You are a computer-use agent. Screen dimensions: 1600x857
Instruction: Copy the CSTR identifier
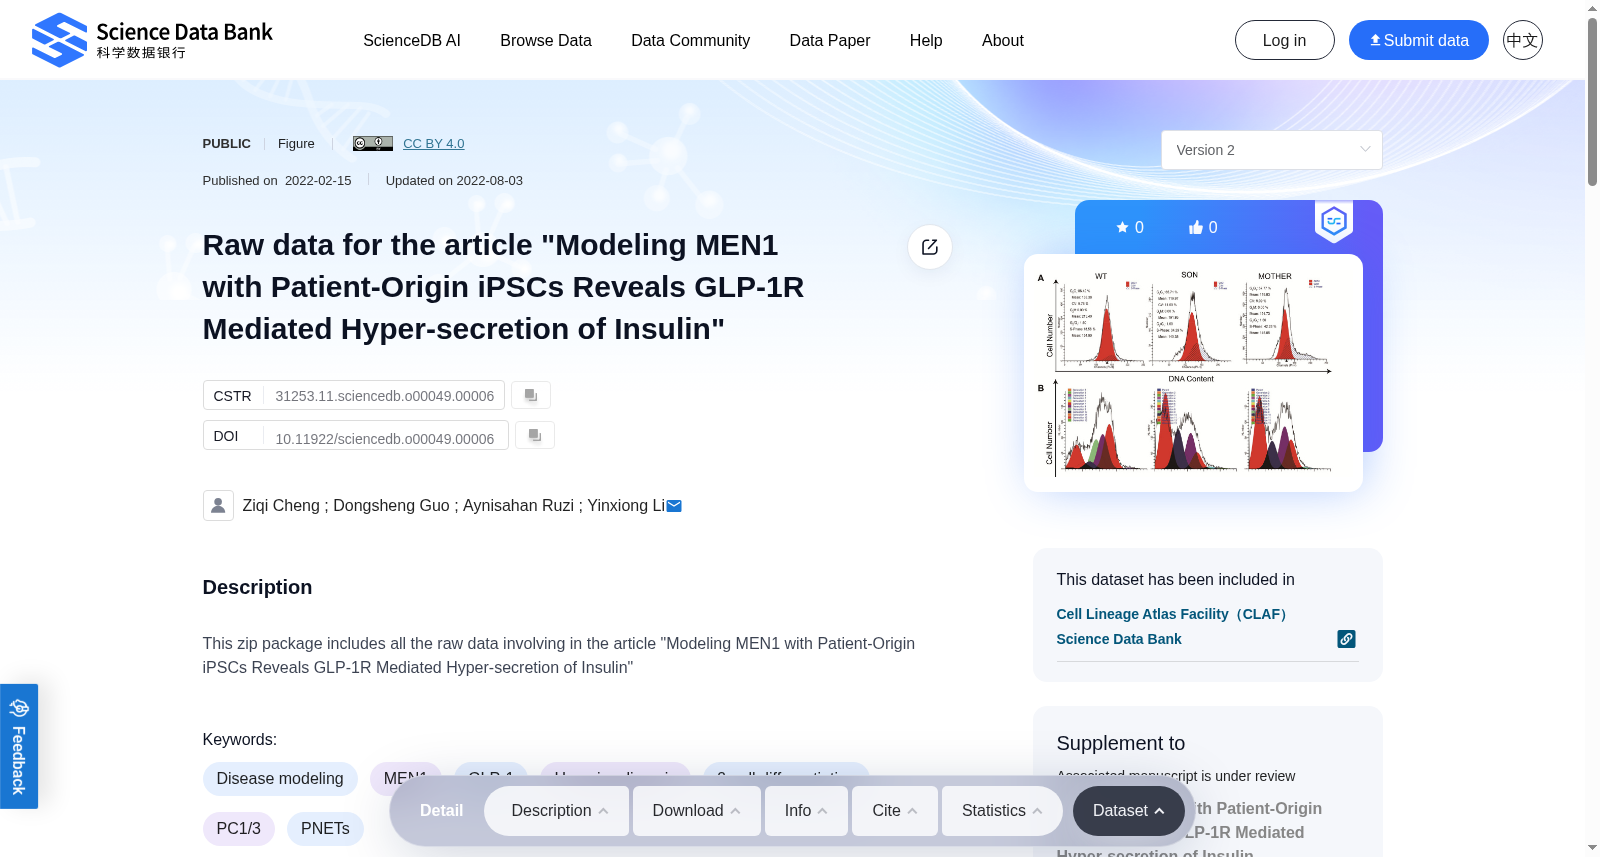[531, 395]
